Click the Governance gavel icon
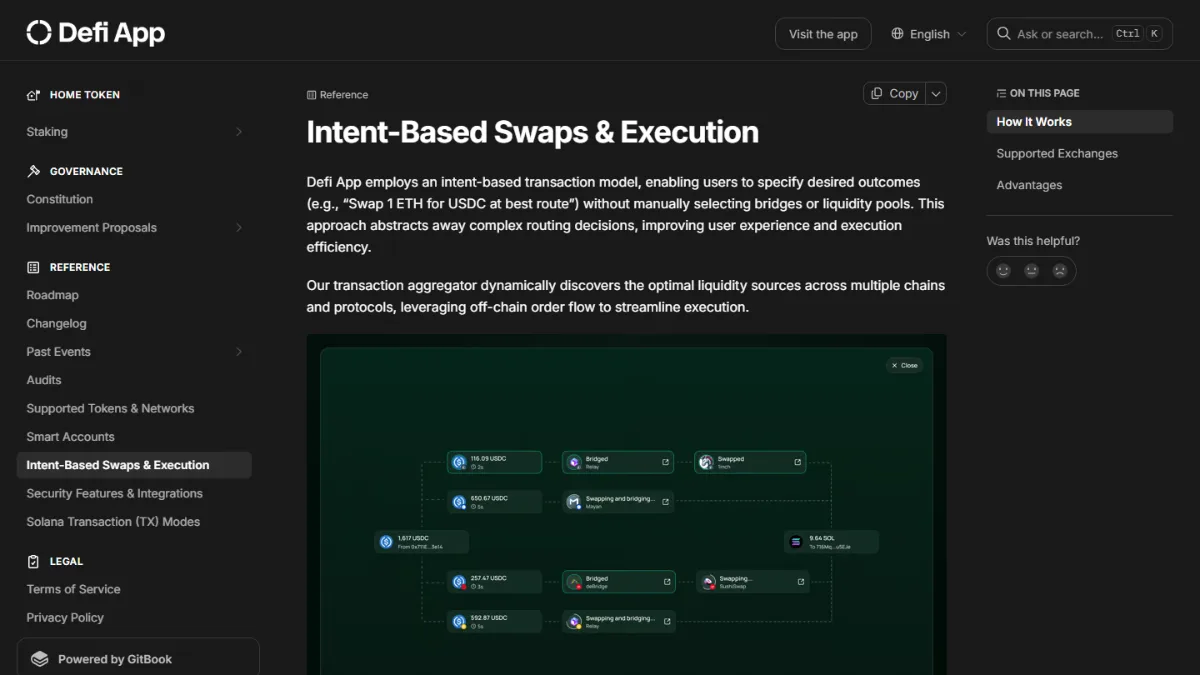Viewport: 1200px width, 675px height. click(x=33, y=171)
